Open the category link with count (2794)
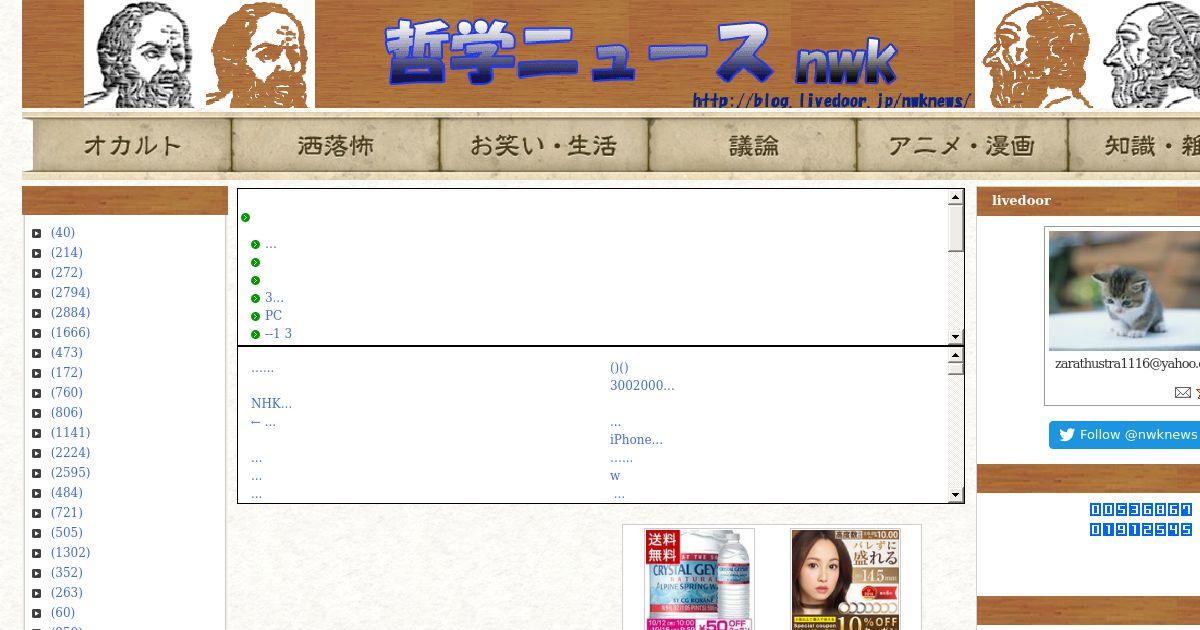This screenshot has width=1200, height=630. point(70,293)
